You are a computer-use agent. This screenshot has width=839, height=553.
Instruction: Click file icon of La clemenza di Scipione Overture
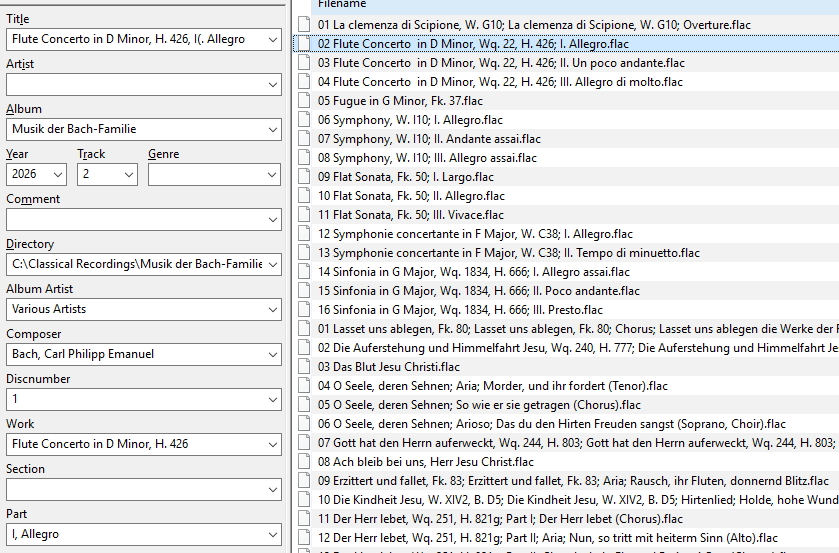click(306, 24)
